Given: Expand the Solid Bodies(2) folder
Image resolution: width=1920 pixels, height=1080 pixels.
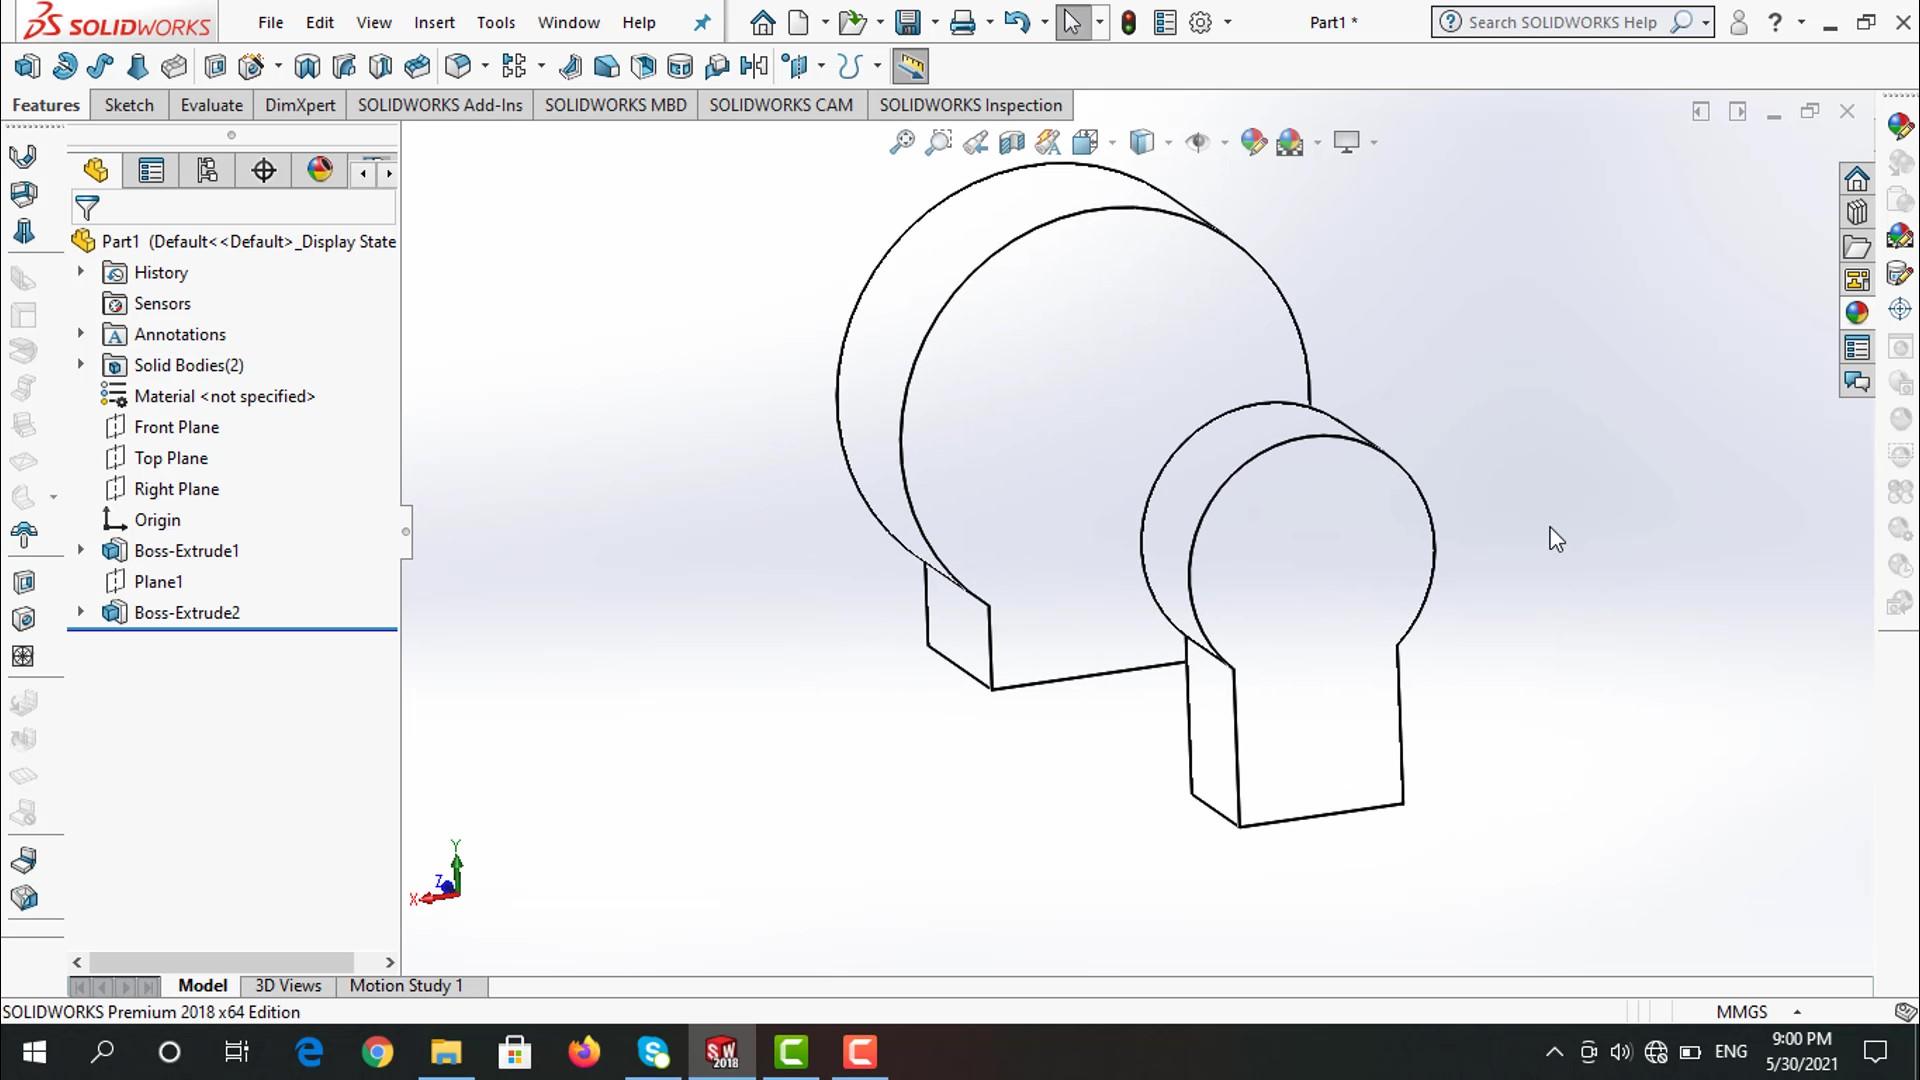Looking at the screenshot, I should click(x=81, y=365).
